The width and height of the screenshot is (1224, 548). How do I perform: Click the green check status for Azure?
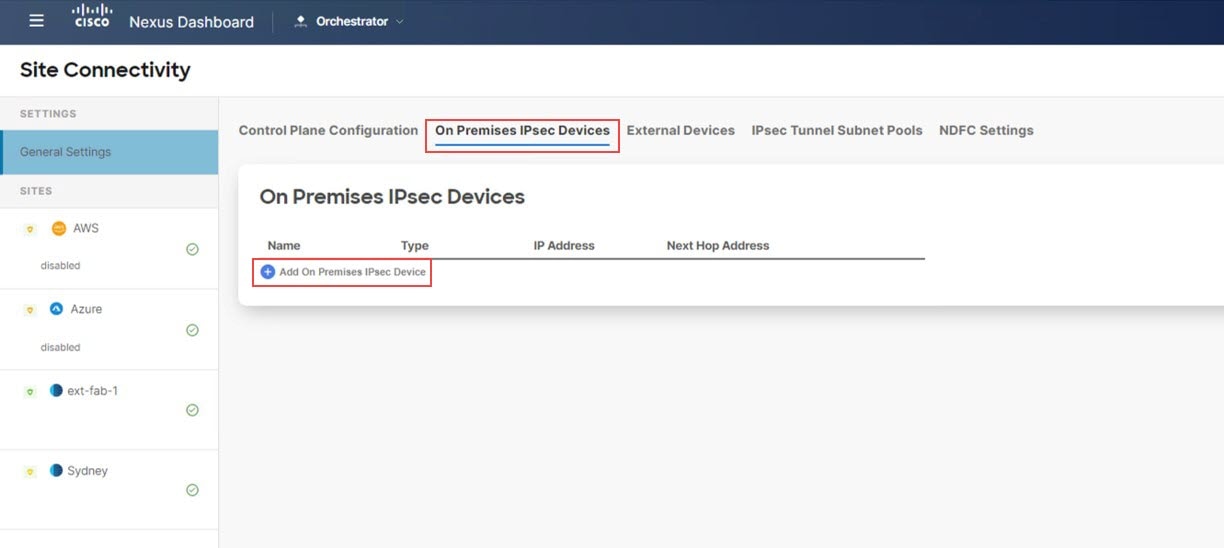(192, 330)
